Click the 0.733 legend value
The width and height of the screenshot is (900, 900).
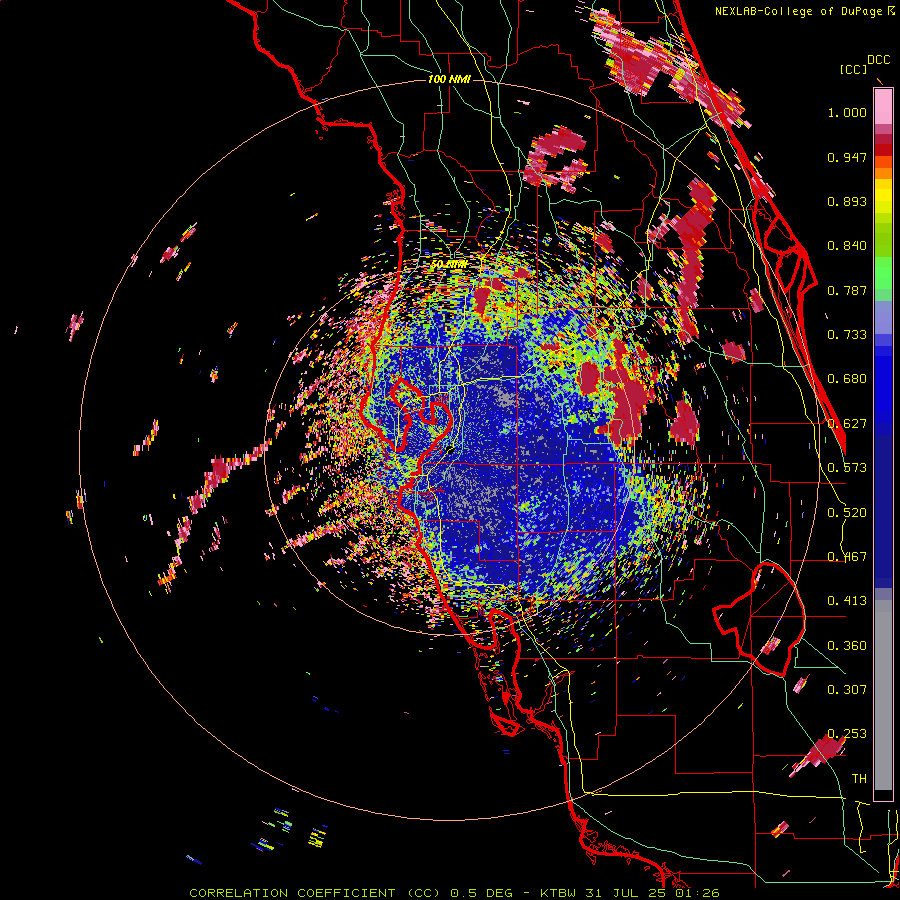[847, 335]
